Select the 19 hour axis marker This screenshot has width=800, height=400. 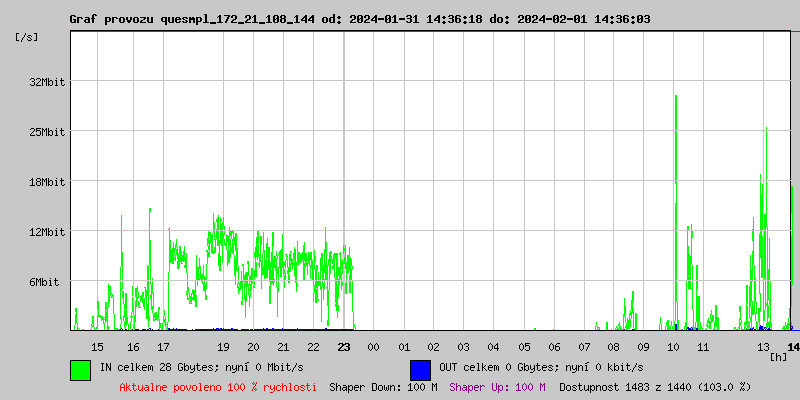(x=224, y=347)
